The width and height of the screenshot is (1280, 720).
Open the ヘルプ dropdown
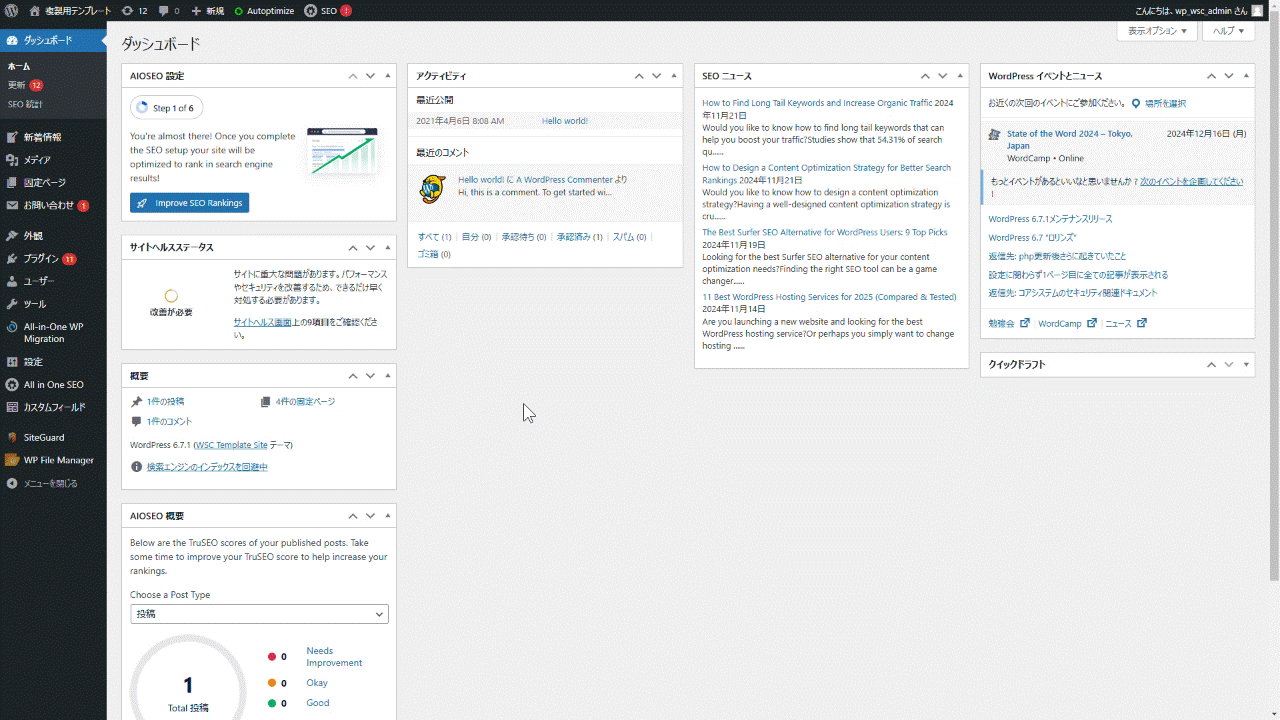pyautogui.click(x=1228, y=31)
